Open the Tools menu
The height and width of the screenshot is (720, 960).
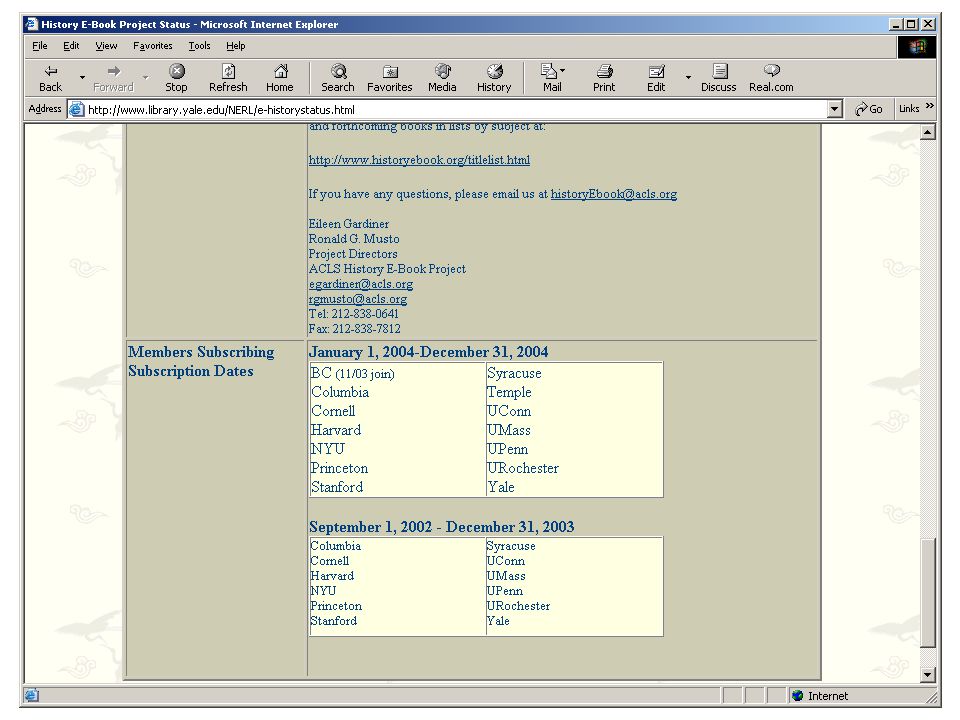[x=199, y=46]
